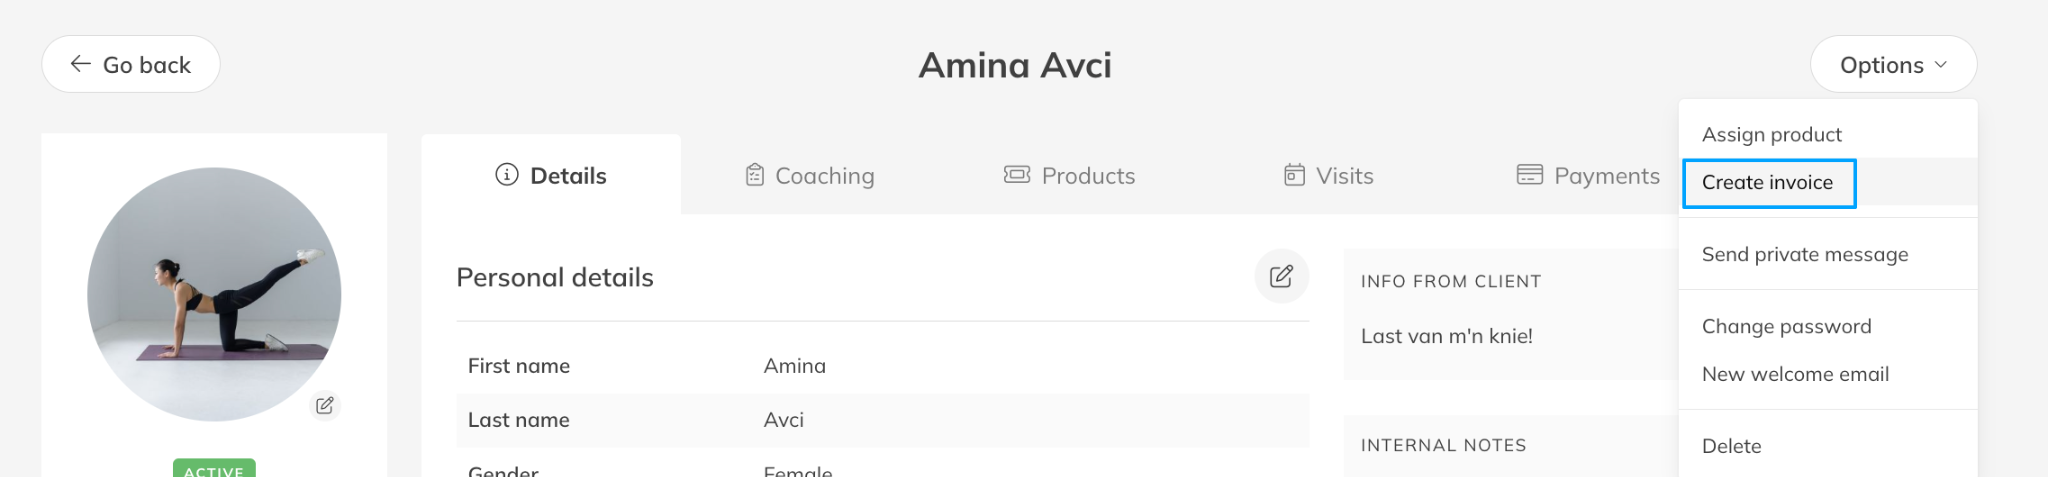The width and height of the screenshot is (2048, 477).
Task: Click the ticket icon beside Products
Action: [1017, 175]
